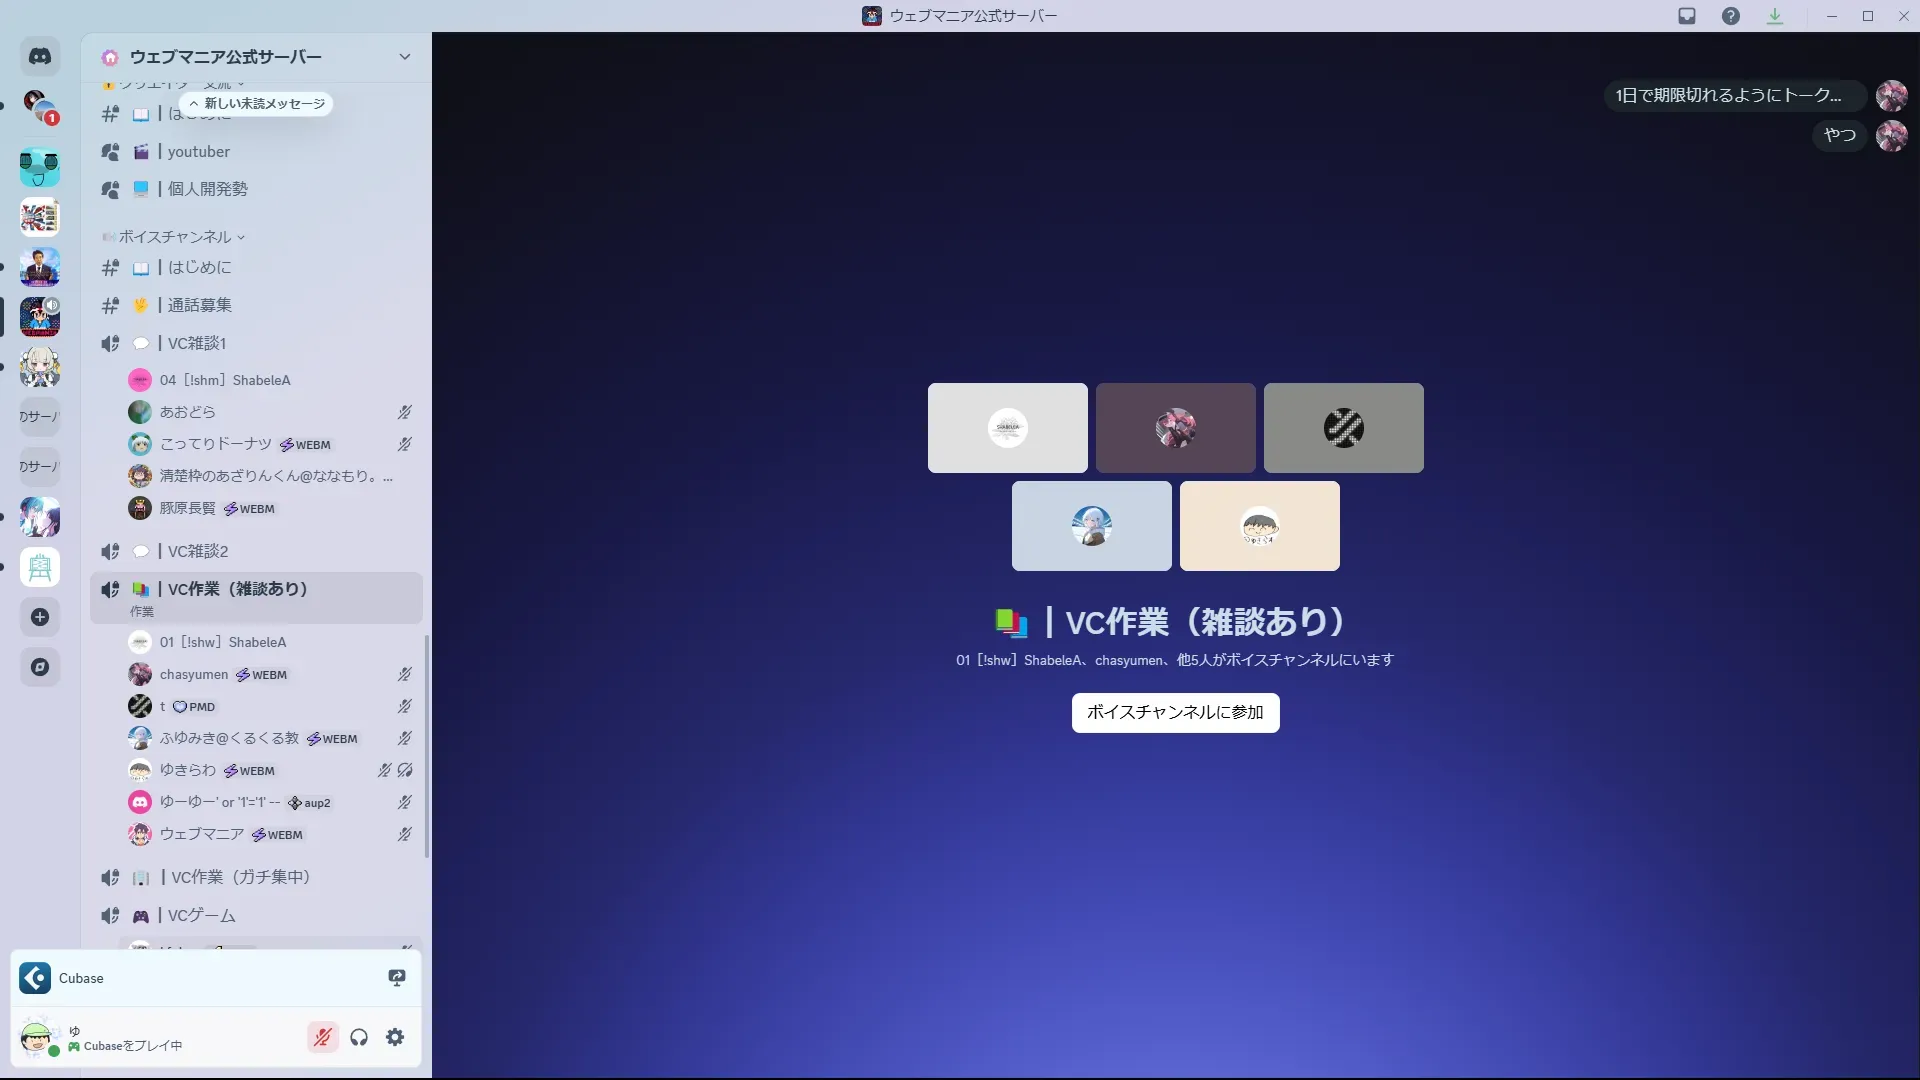Click the Cubase screen share icon
The width and height of the screenshot is (1920, 1080).
click(397, 978)
